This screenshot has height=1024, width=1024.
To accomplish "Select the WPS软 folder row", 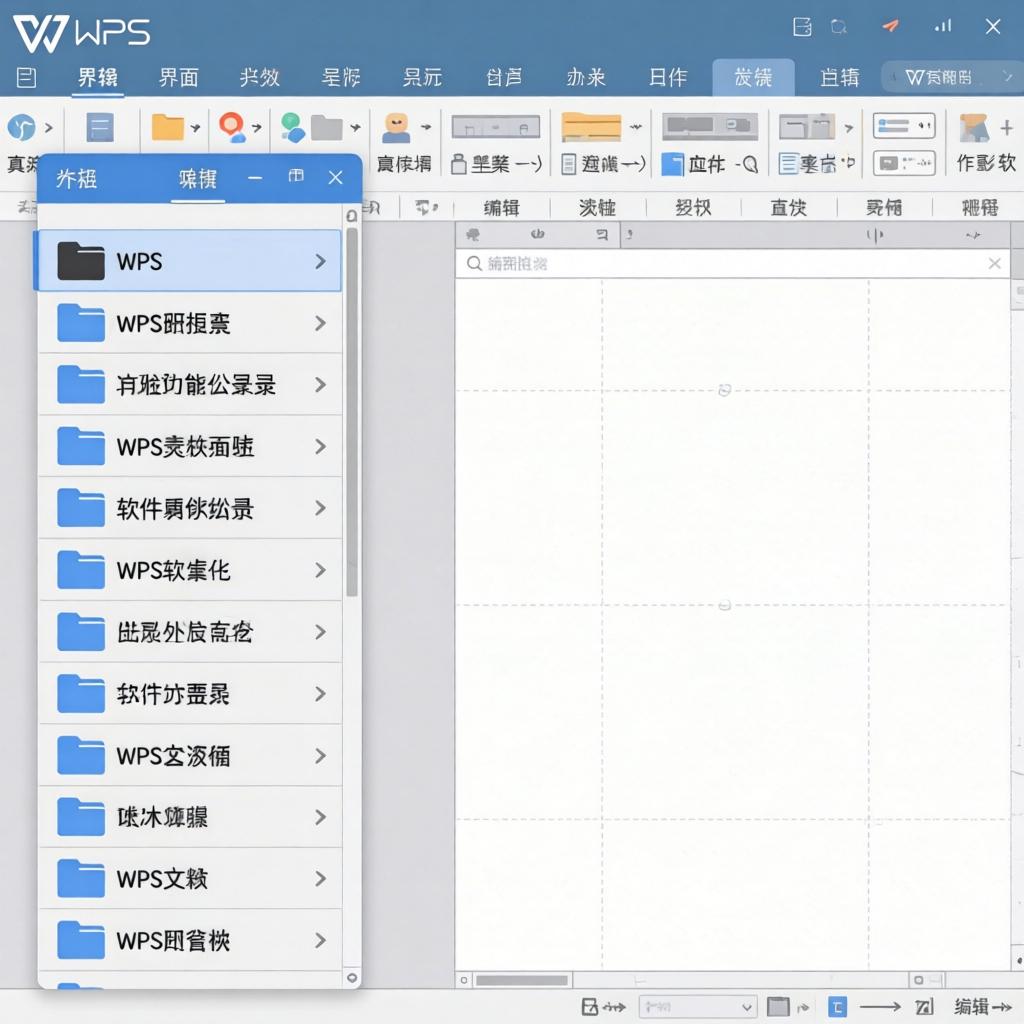I will (189, 570).
